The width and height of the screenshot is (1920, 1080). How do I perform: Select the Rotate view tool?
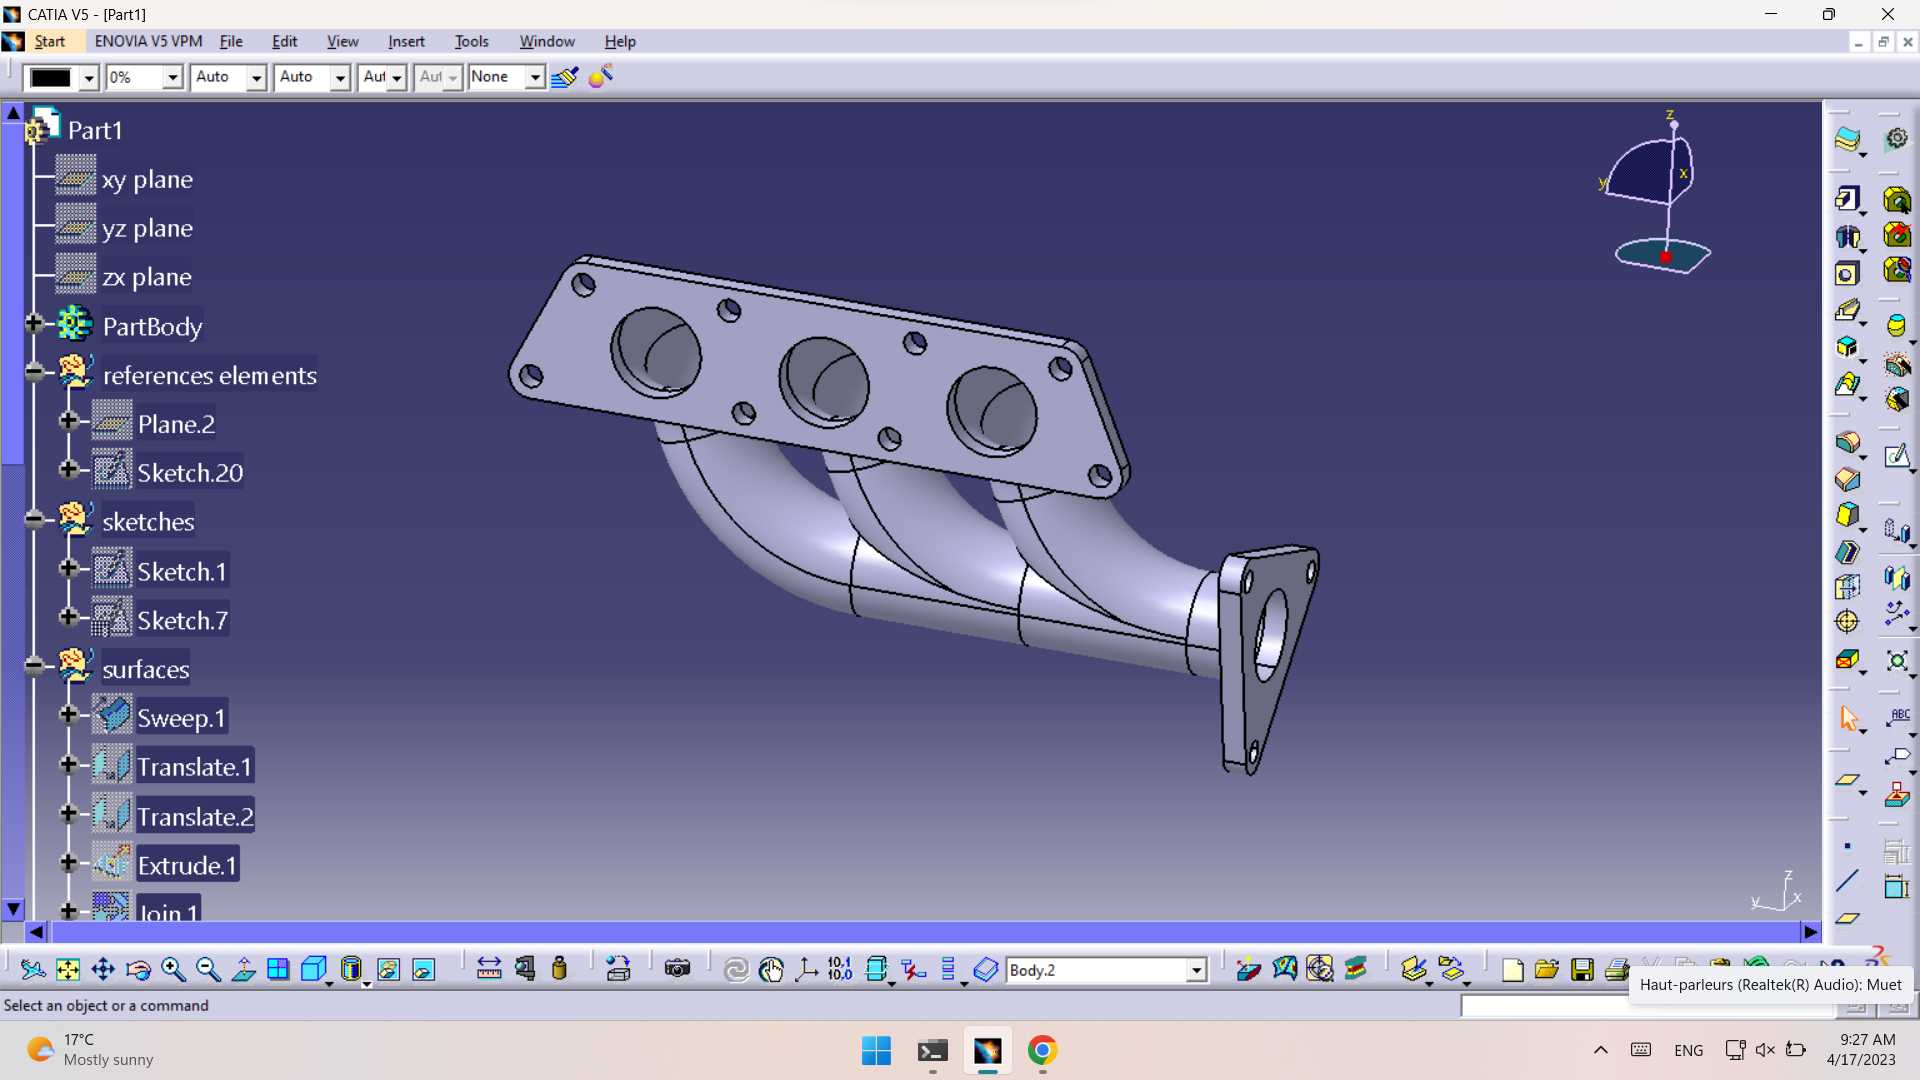[x=138, y=969]
